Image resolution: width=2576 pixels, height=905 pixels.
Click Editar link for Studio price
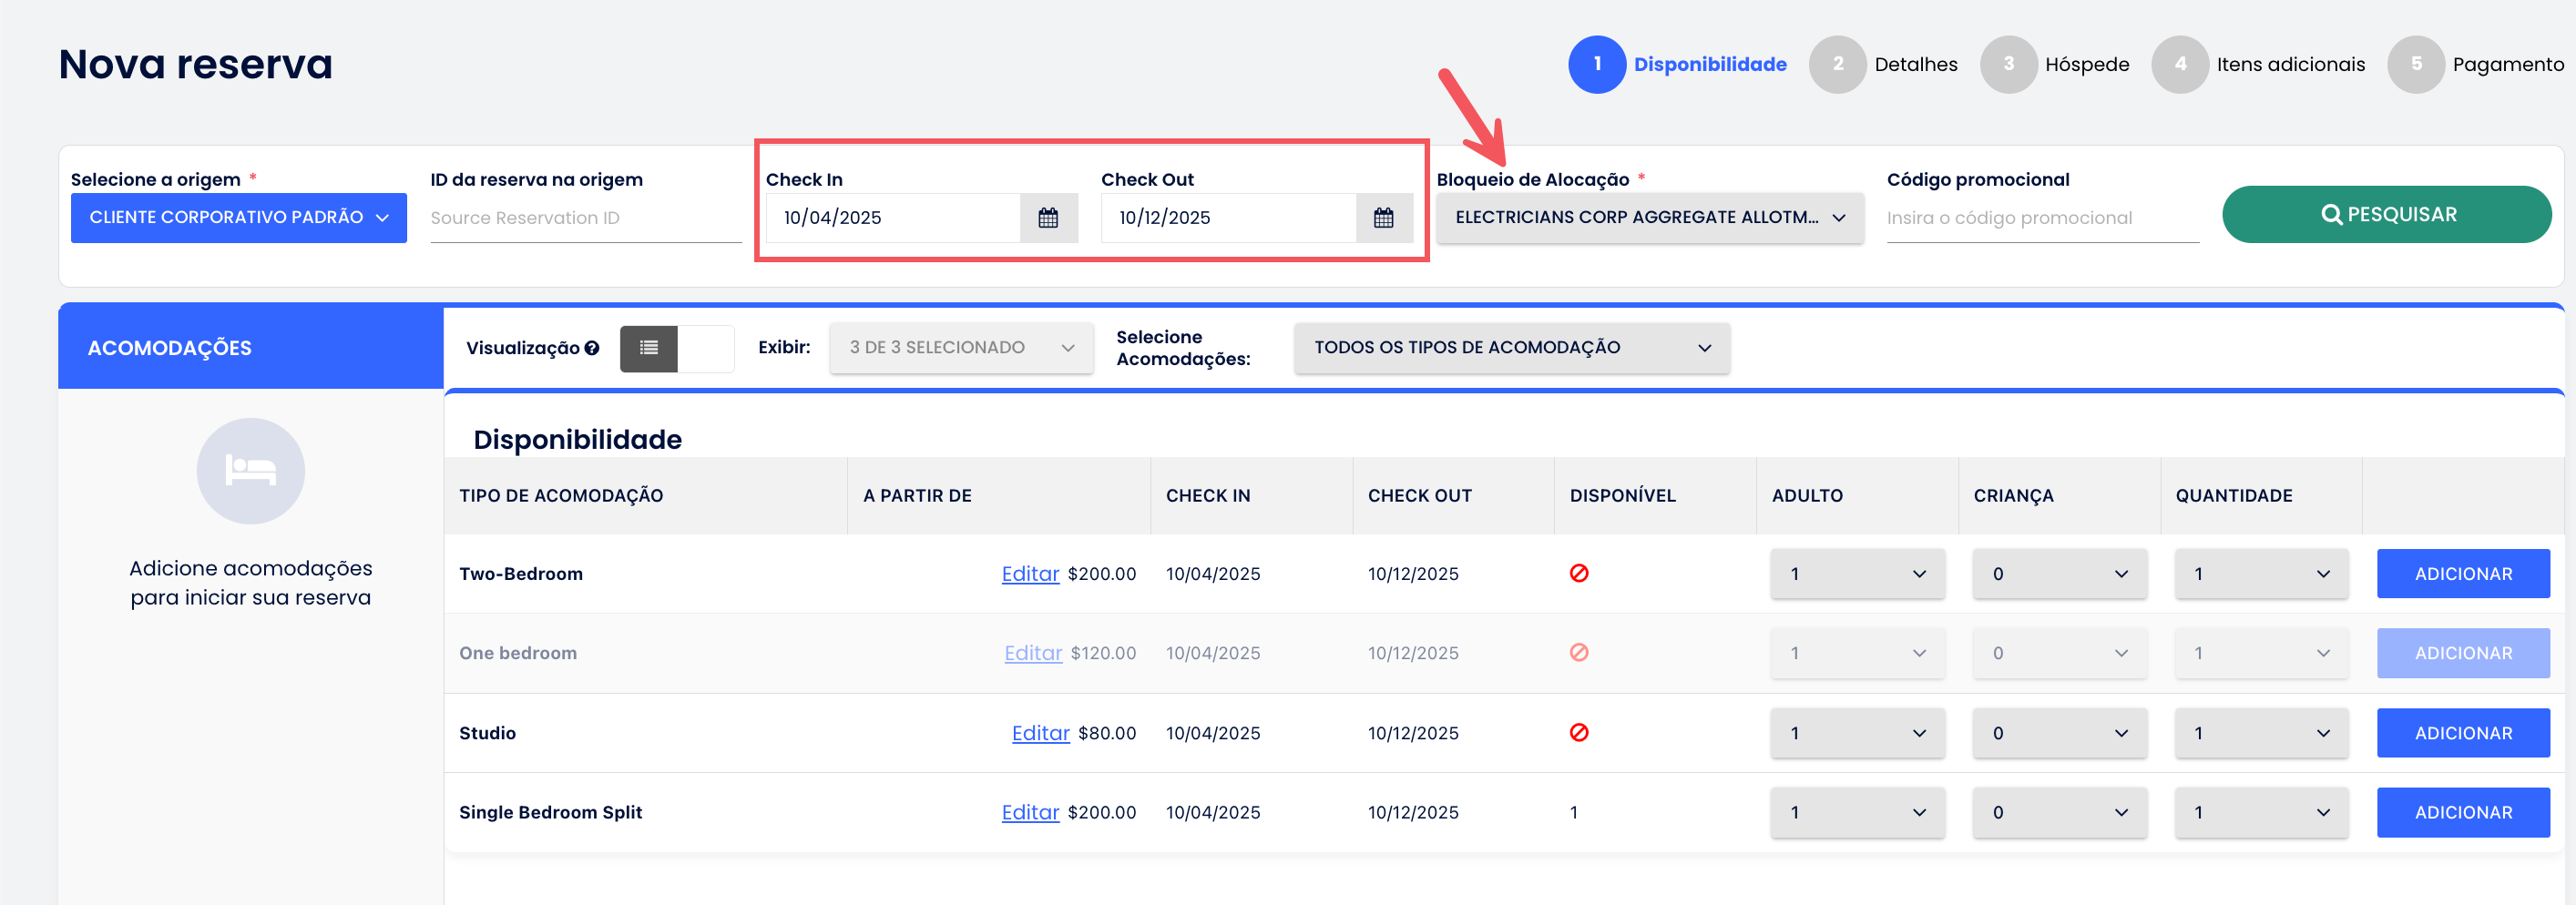click(1040, 733)
